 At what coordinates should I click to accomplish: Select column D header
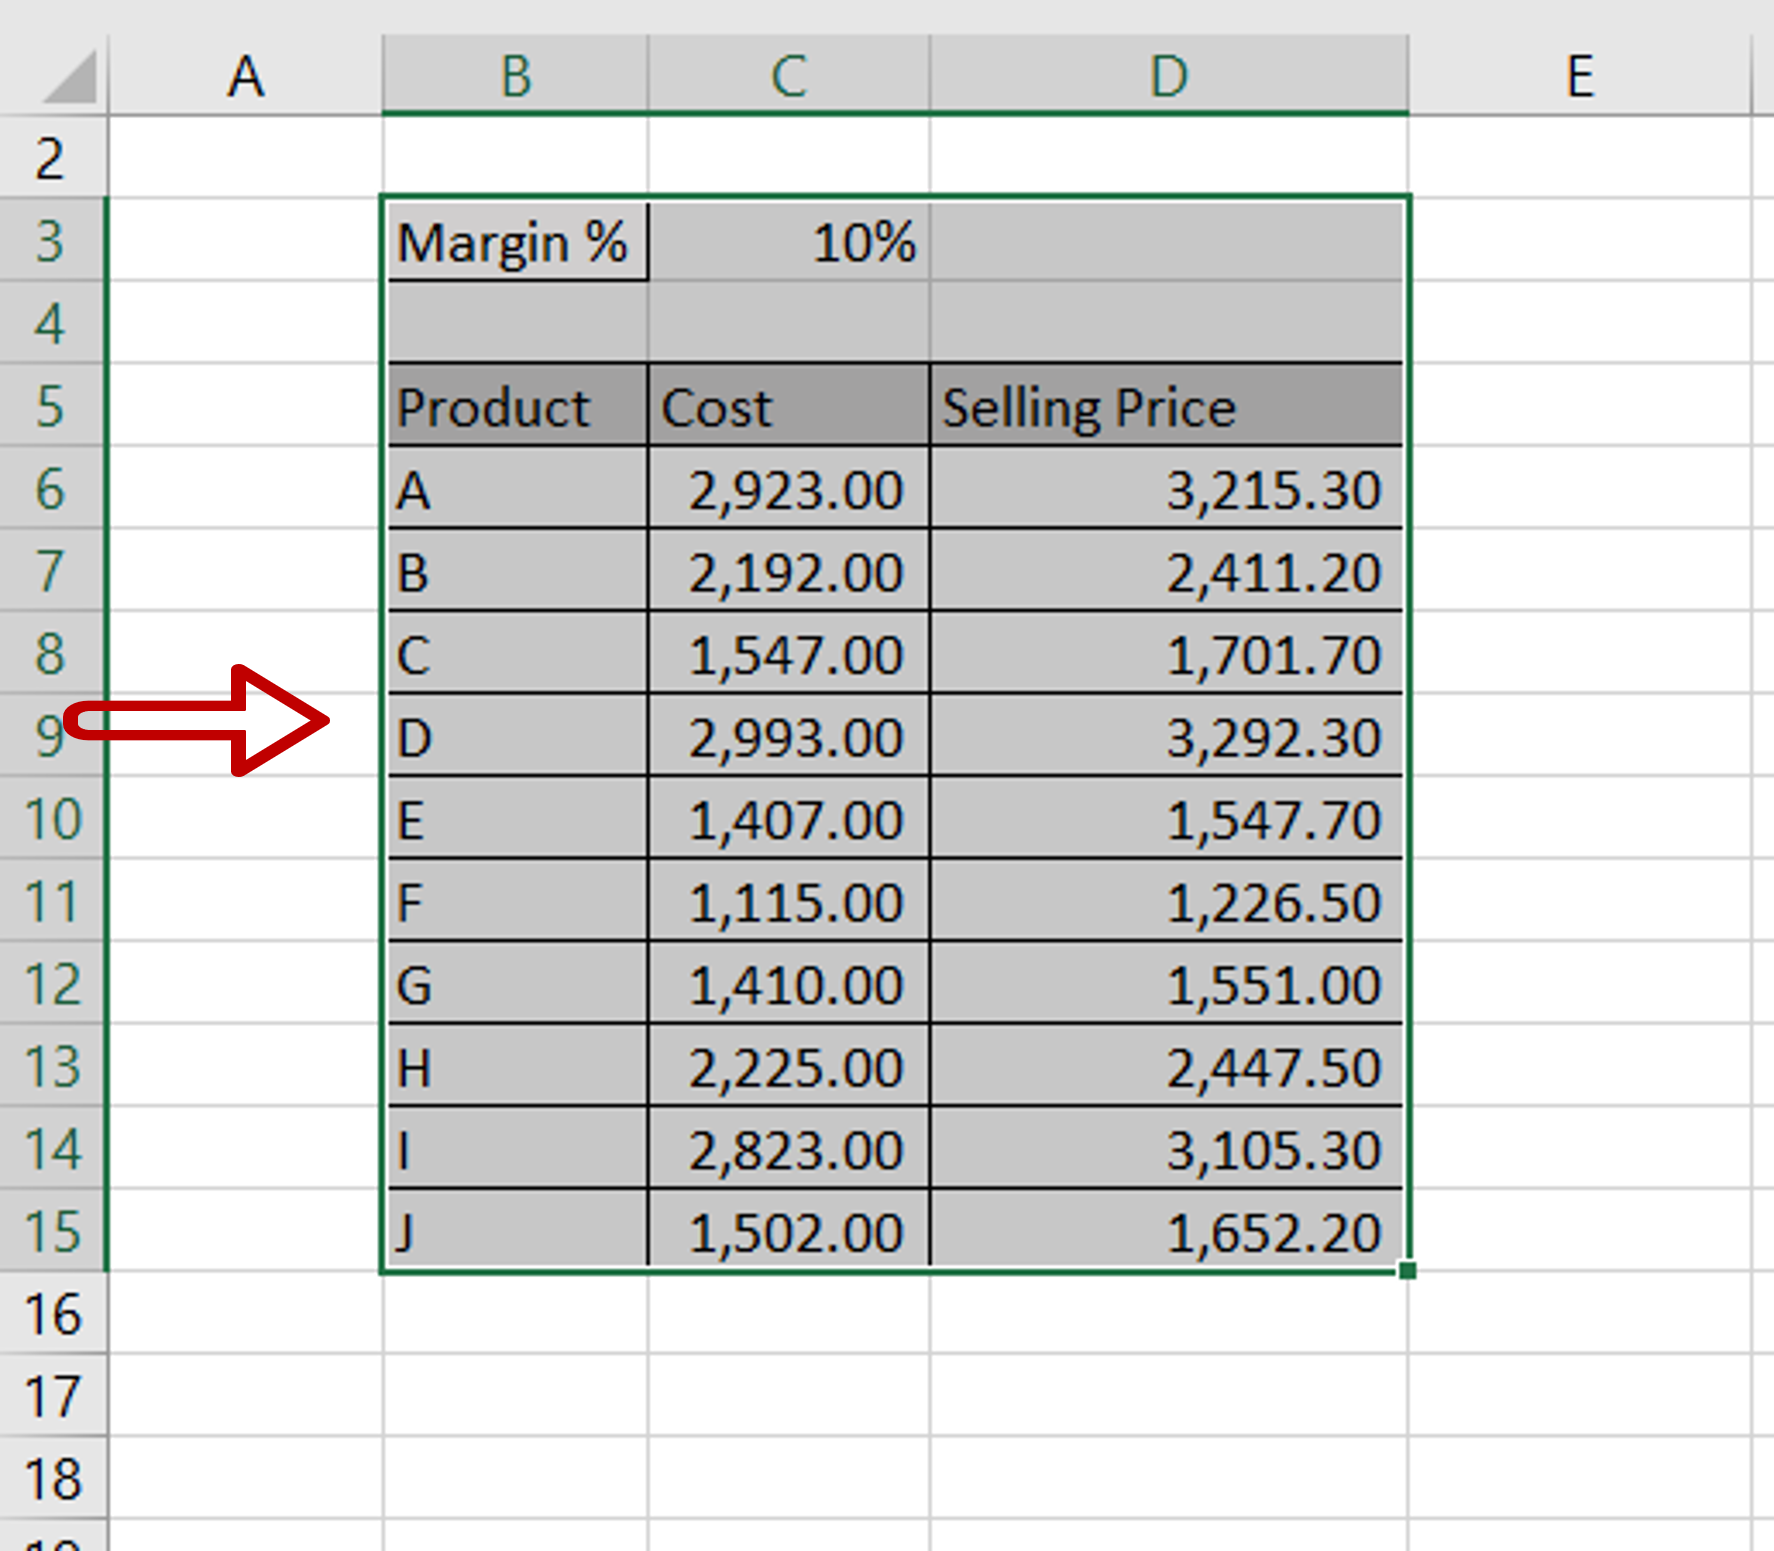(1169, 76)
